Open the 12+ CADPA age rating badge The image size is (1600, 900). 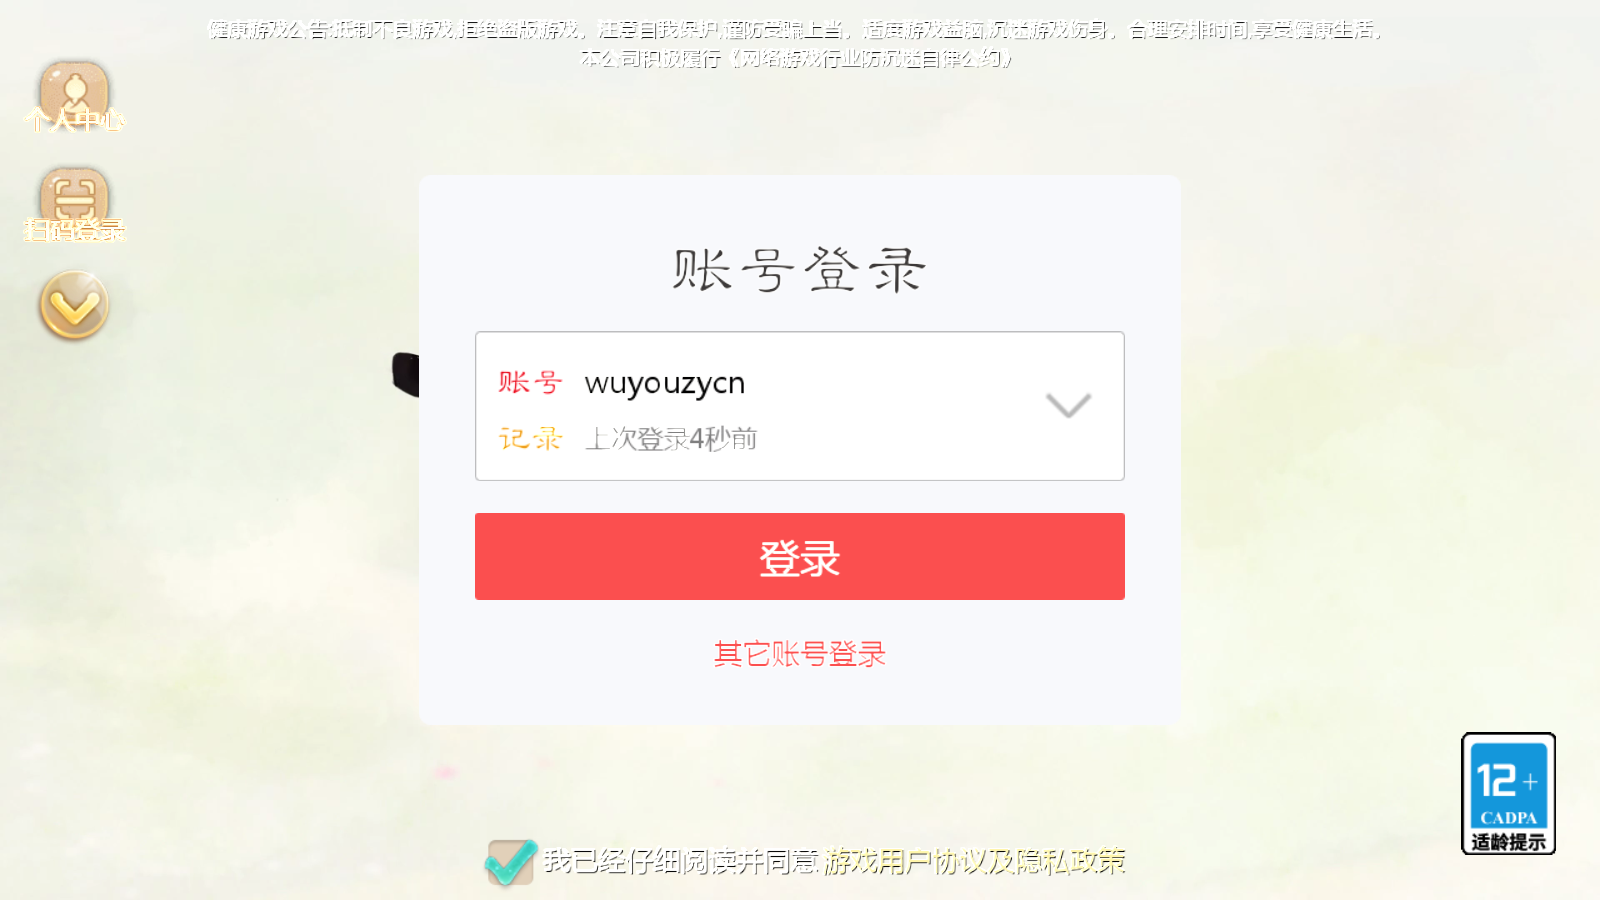(x=1508, y=793)
